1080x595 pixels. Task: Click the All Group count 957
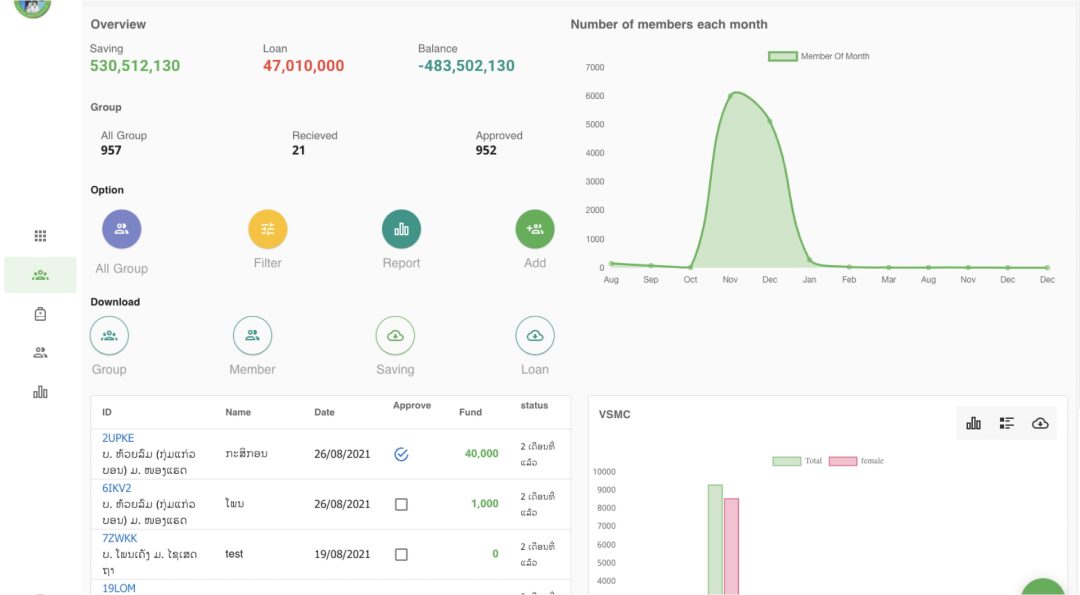[x=111, y=151]
